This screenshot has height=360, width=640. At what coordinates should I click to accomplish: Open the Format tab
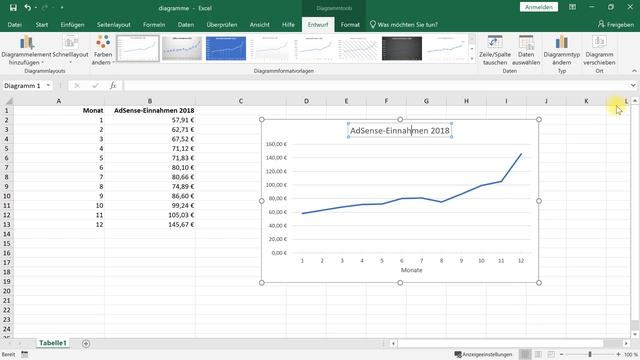pyautogui.click(x=350, y=24)
